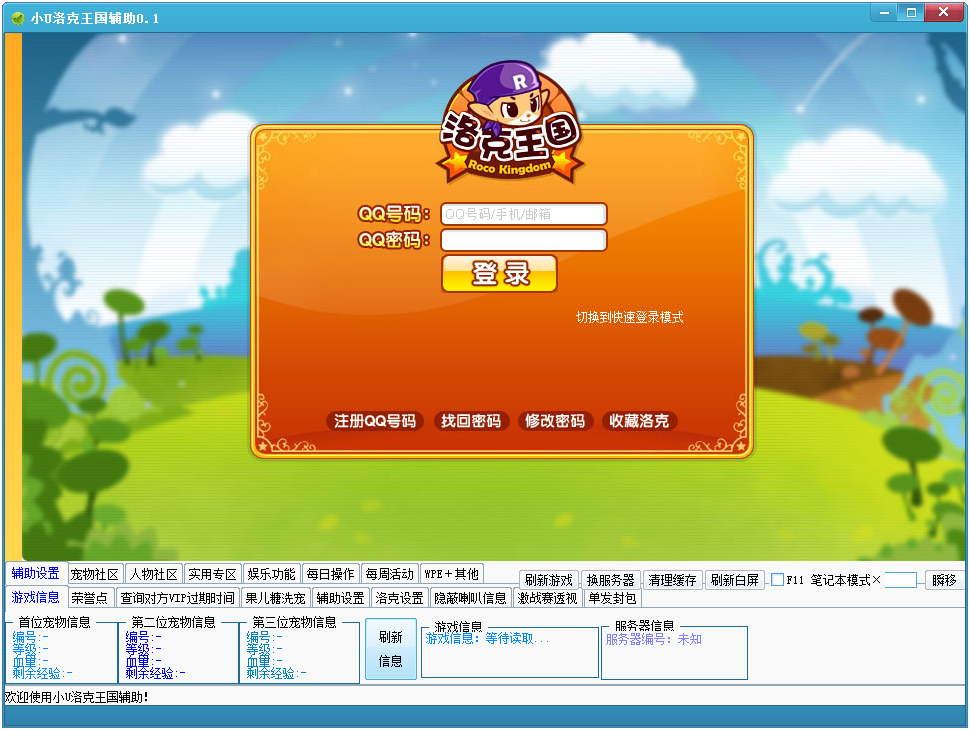Open the 辅助设置 top tab

point(35,573)
